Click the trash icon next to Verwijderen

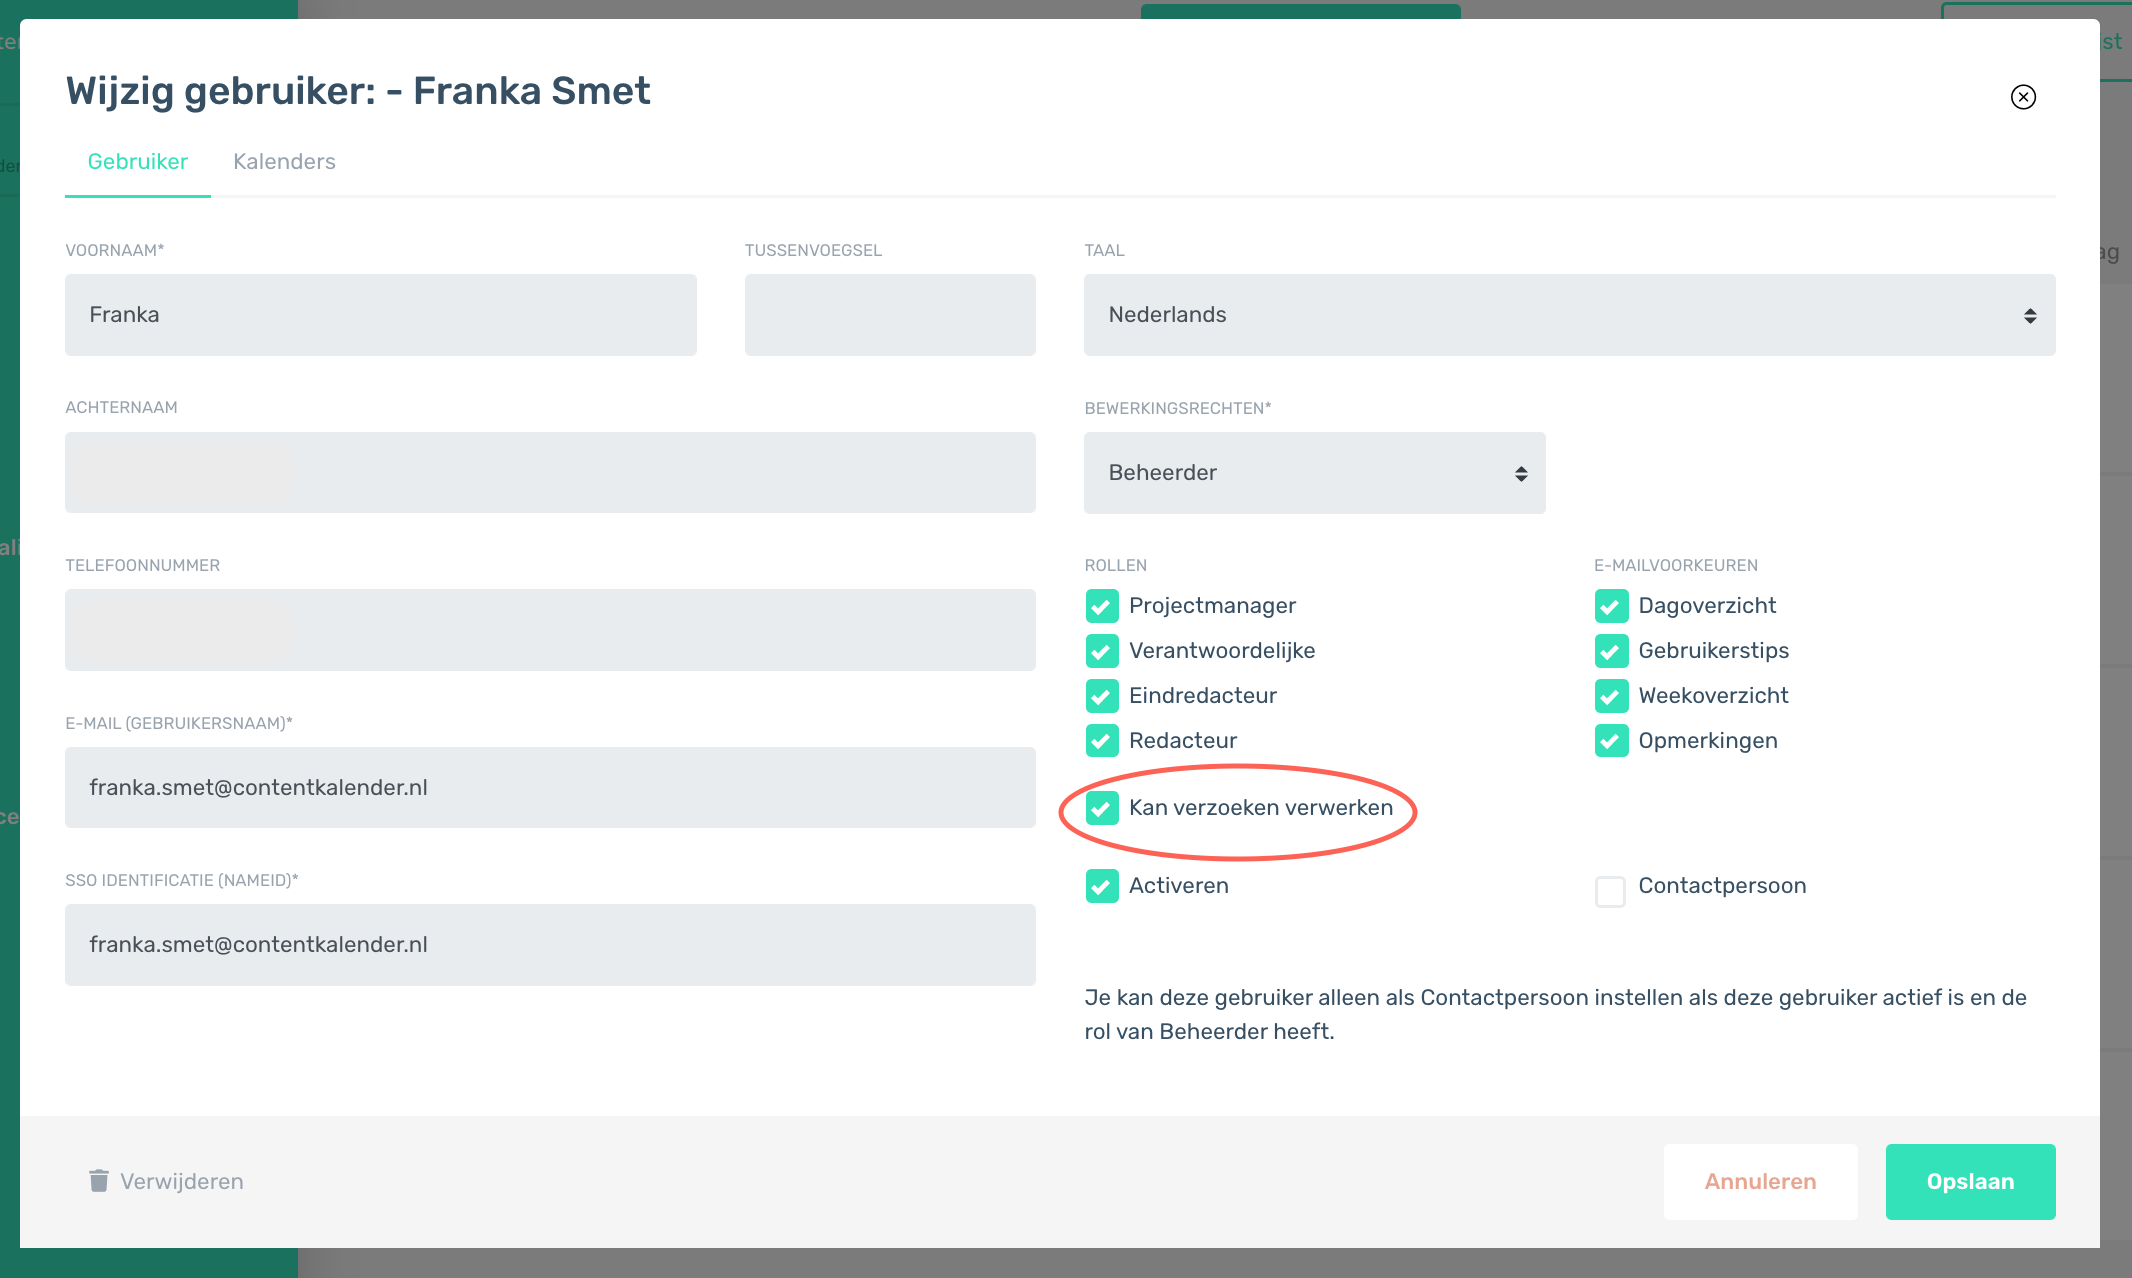click(x=99, y=1181)
